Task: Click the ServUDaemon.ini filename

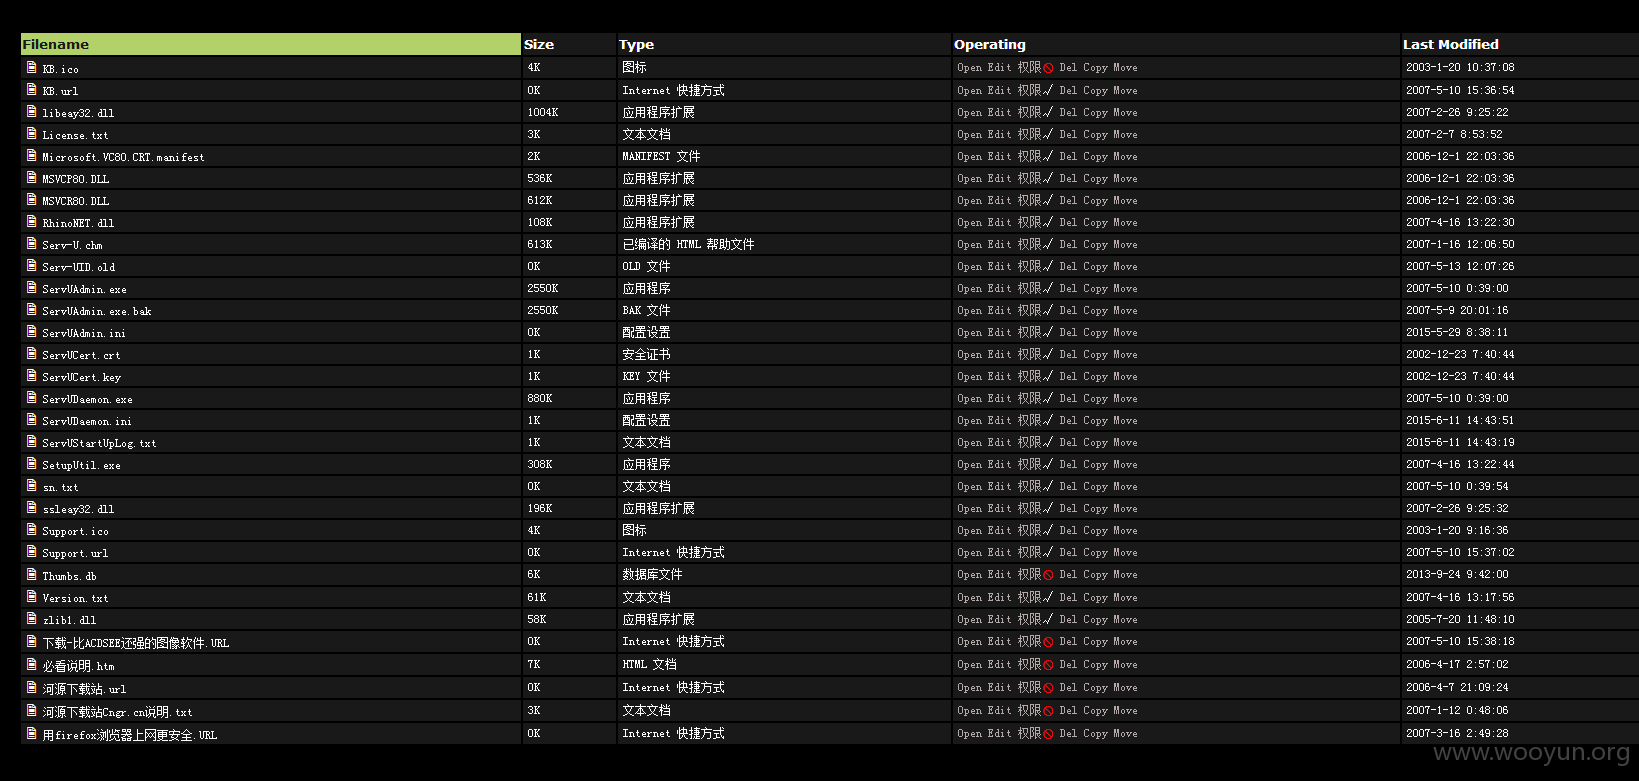Action: 87,421
